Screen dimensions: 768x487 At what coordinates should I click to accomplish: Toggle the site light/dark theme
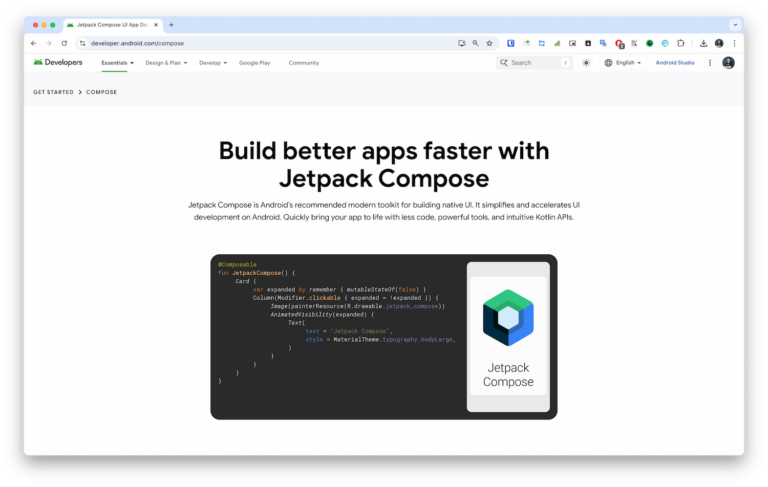586,63
